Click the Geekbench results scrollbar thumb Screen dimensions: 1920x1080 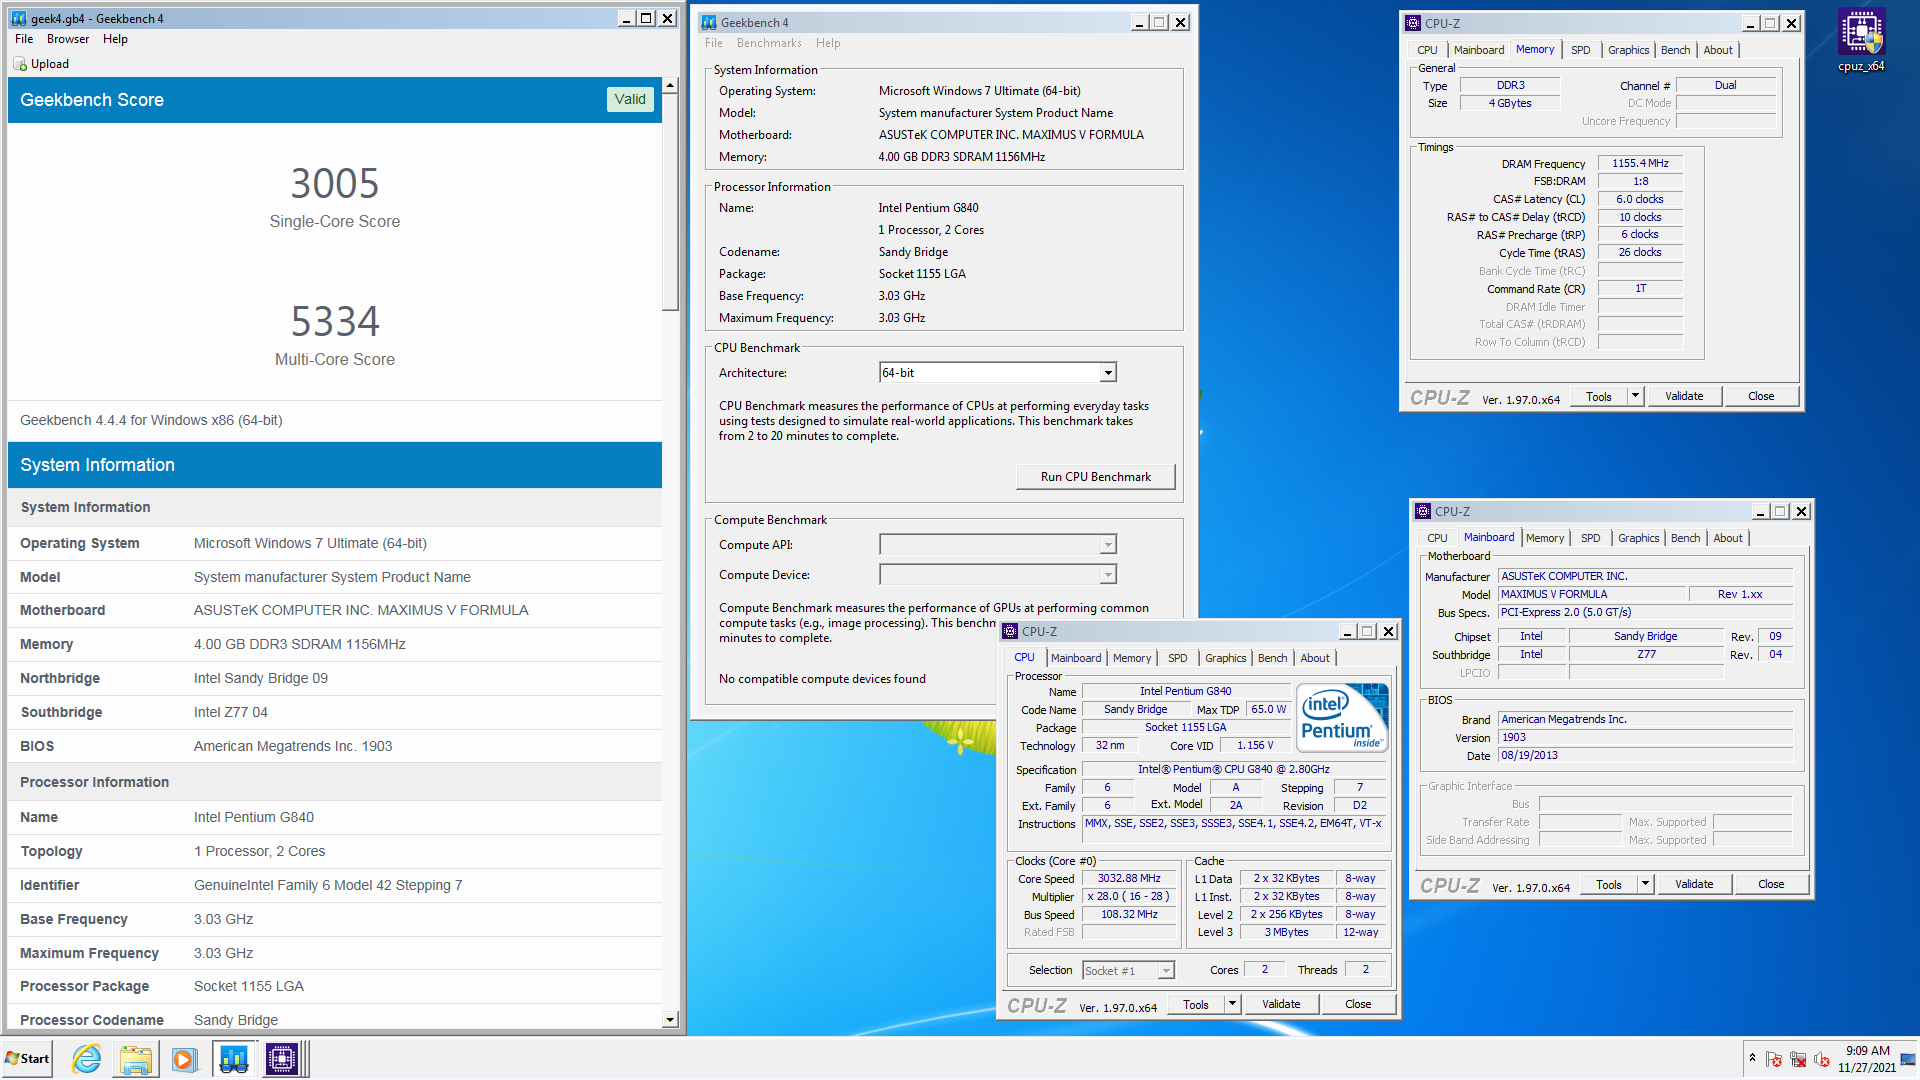pyautogui.click(x=670, y=203)
